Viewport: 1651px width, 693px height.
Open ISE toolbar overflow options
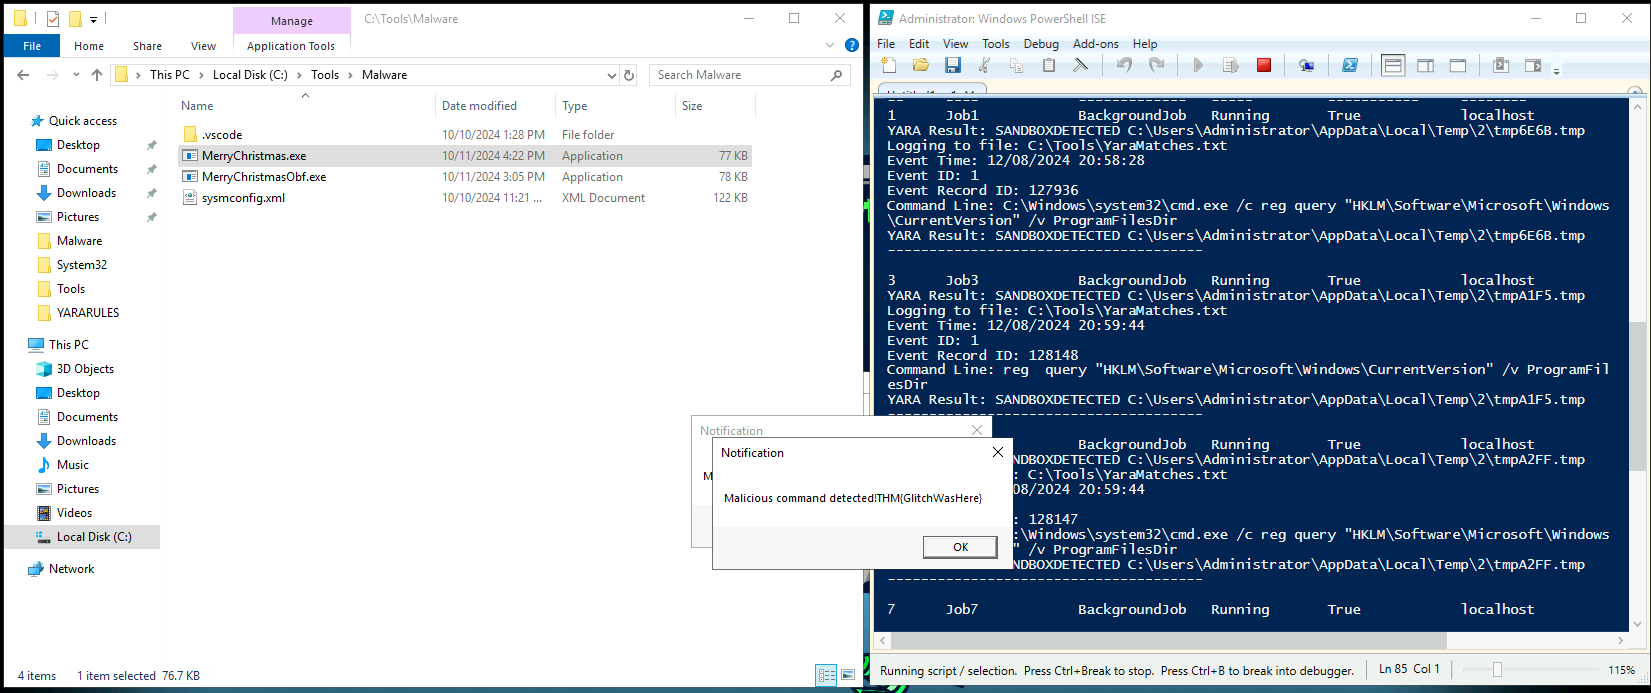1557,70
